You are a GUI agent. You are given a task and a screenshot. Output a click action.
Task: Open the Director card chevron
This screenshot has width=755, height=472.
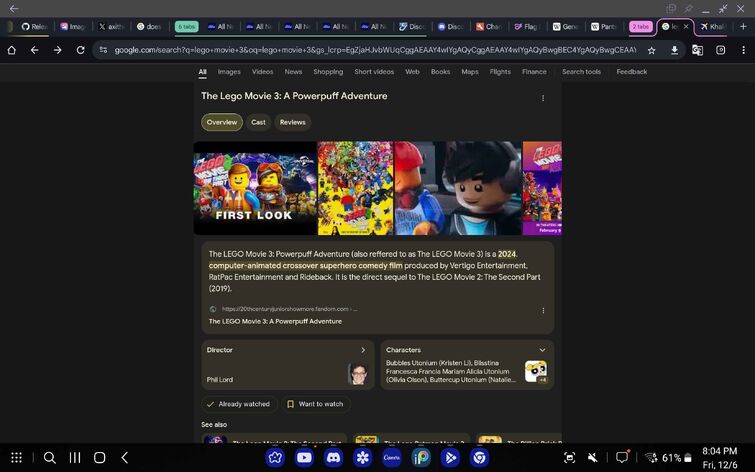363,350
